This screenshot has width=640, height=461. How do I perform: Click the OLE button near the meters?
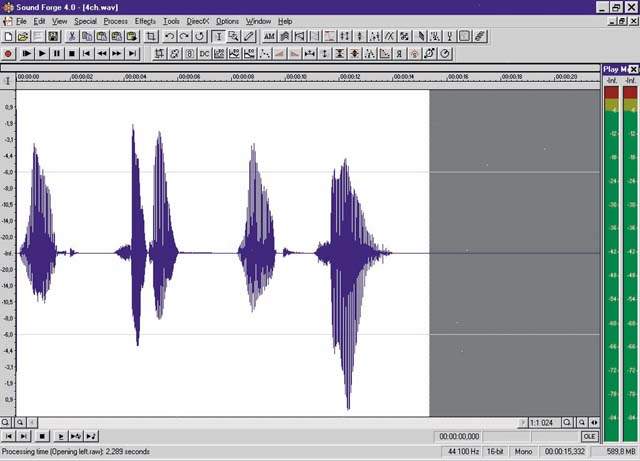coord(590,436)
